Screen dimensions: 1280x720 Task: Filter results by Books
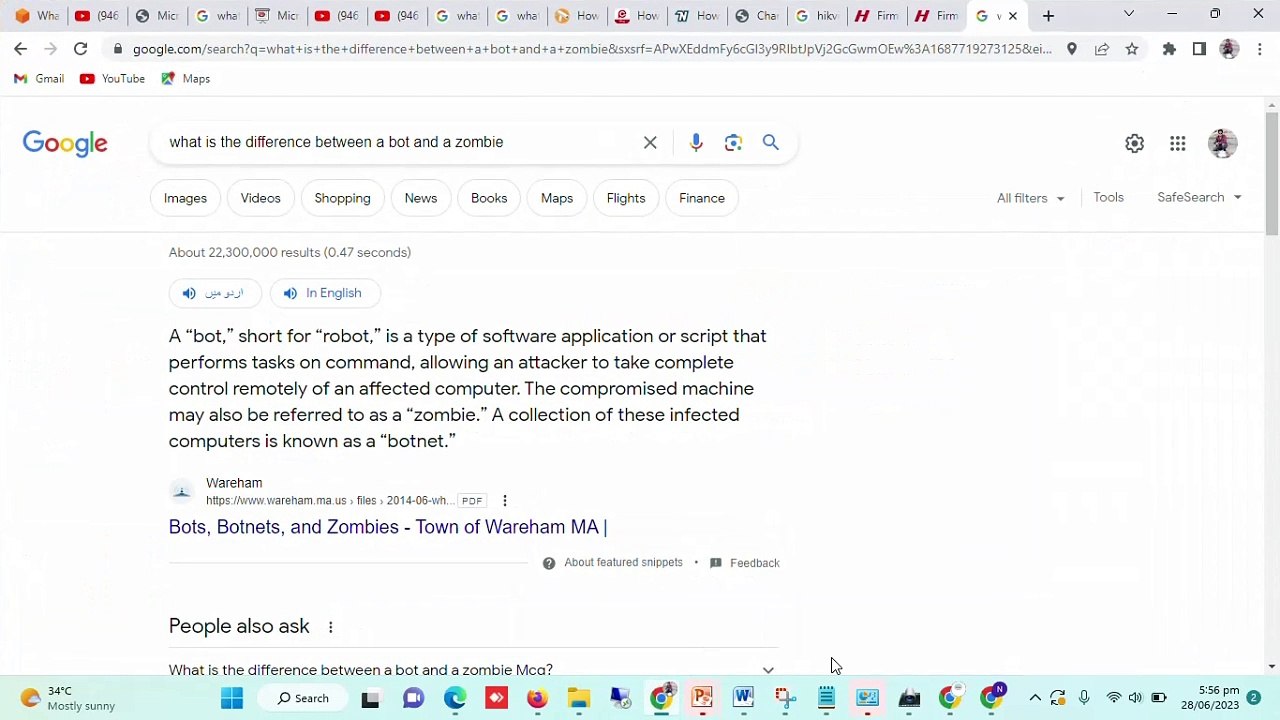pyautogui.click(x=489, y=198)
